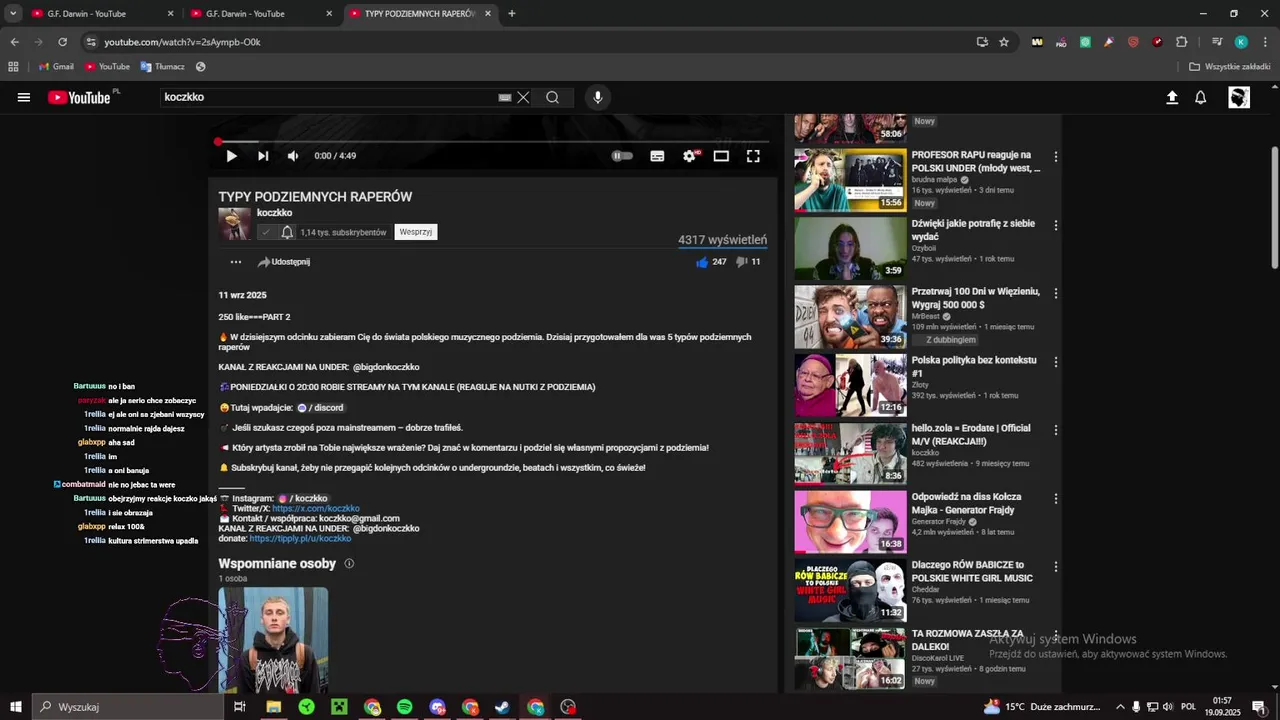Open the Tłumacz bookmark
Viewport: 1280px width, 720px height.
coord(162,67)
